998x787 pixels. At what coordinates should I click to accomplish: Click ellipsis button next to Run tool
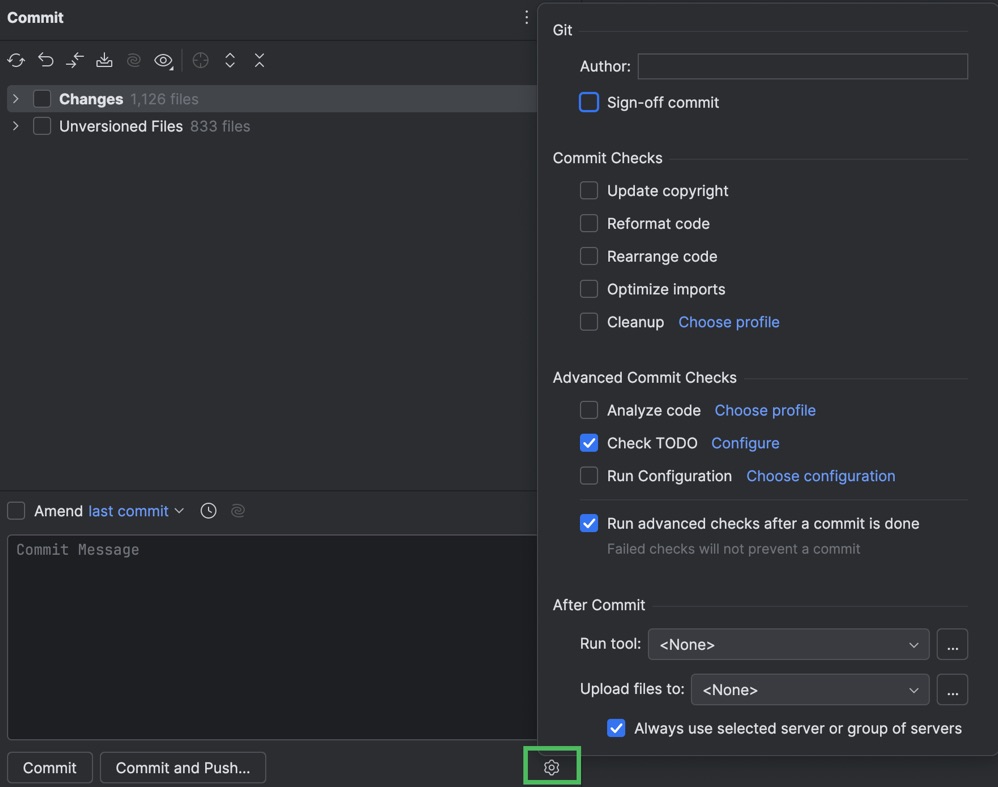(x=952, y=644)
